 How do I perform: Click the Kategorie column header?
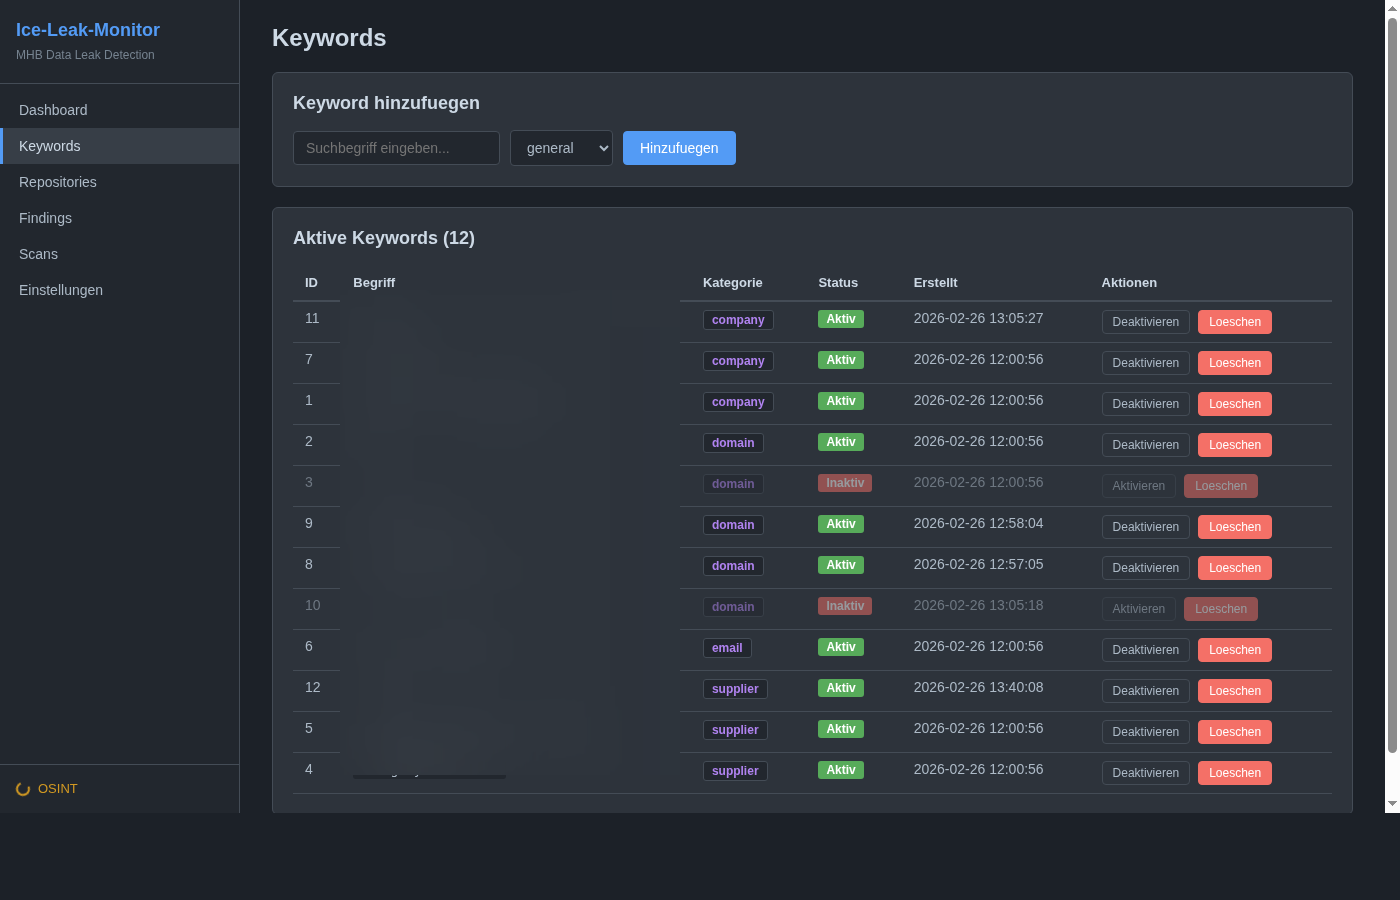click(x=733, y=283)
